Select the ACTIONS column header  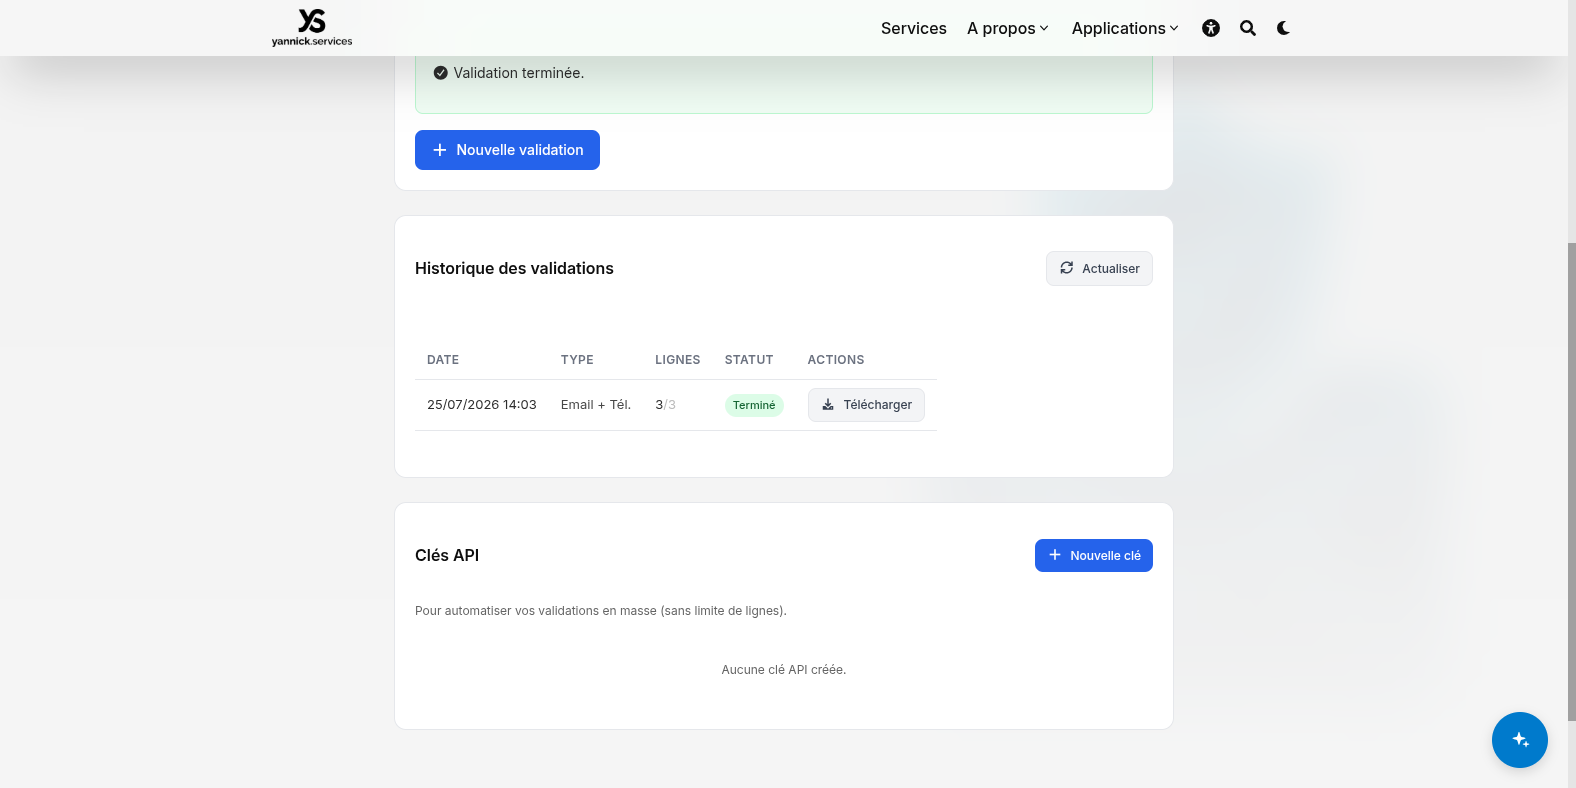[x=836, y=360]
